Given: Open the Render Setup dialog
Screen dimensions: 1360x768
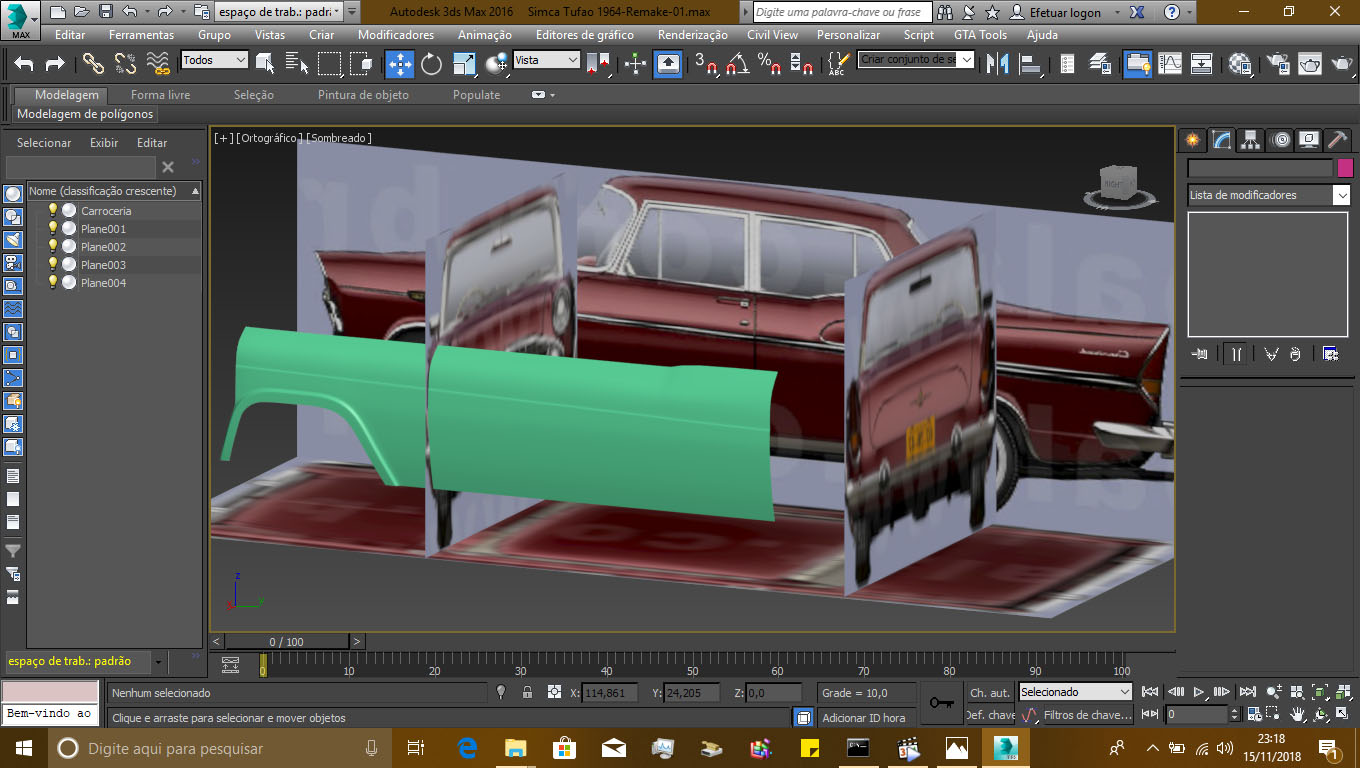Looking at the screenshot, I should point(1280,62).
